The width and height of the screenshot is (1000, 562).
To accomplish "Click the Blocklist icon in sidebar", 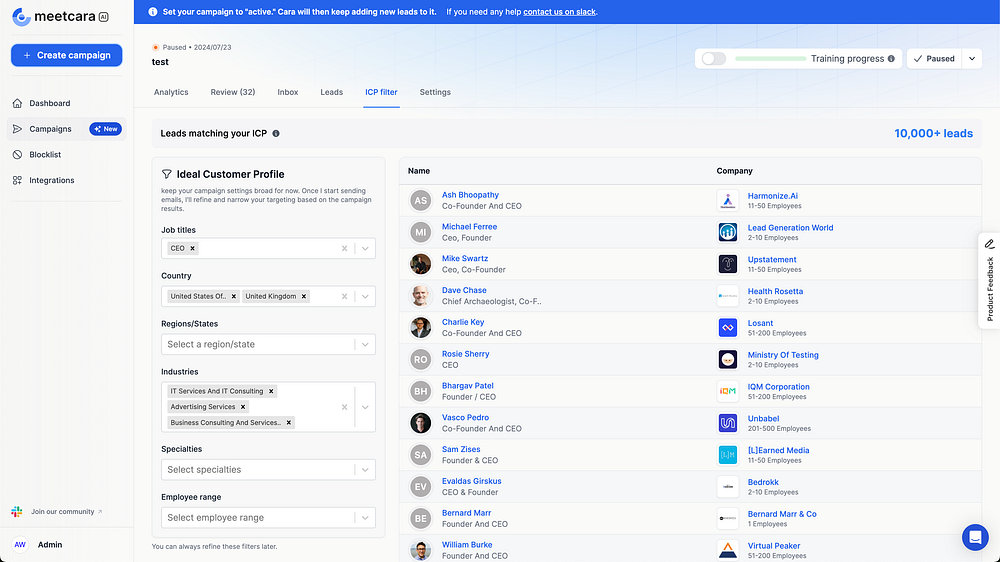I will (17, 154).
